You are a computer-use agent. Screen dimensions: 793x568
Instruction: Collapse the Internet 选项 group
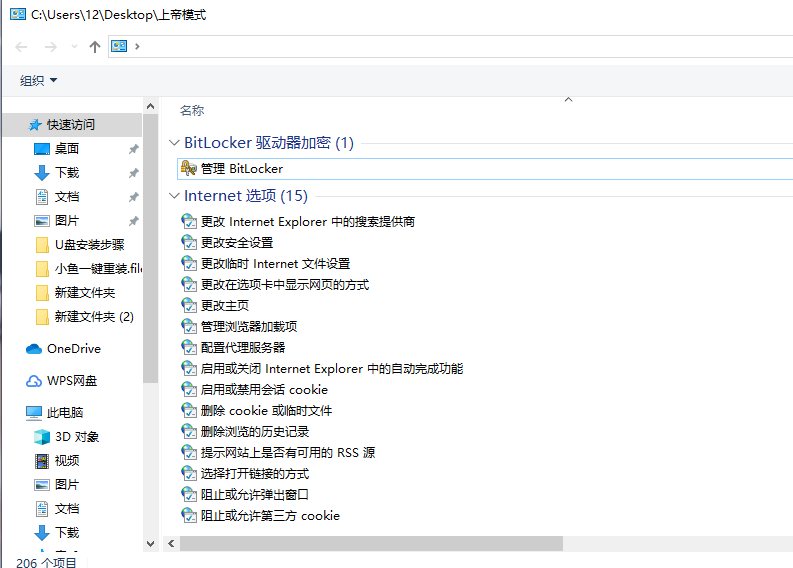tap(174, 196)
